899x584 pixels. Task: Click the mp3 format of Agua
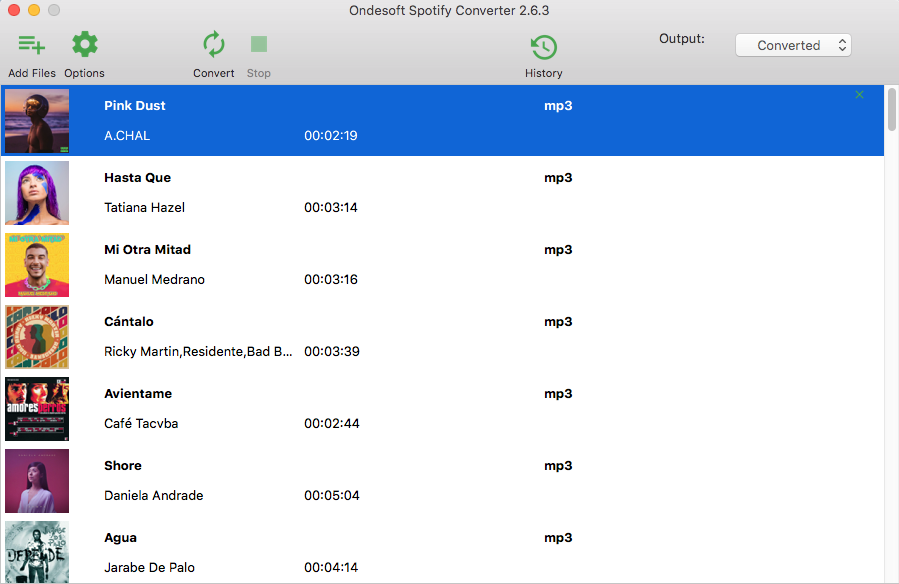tap(558, 538)
